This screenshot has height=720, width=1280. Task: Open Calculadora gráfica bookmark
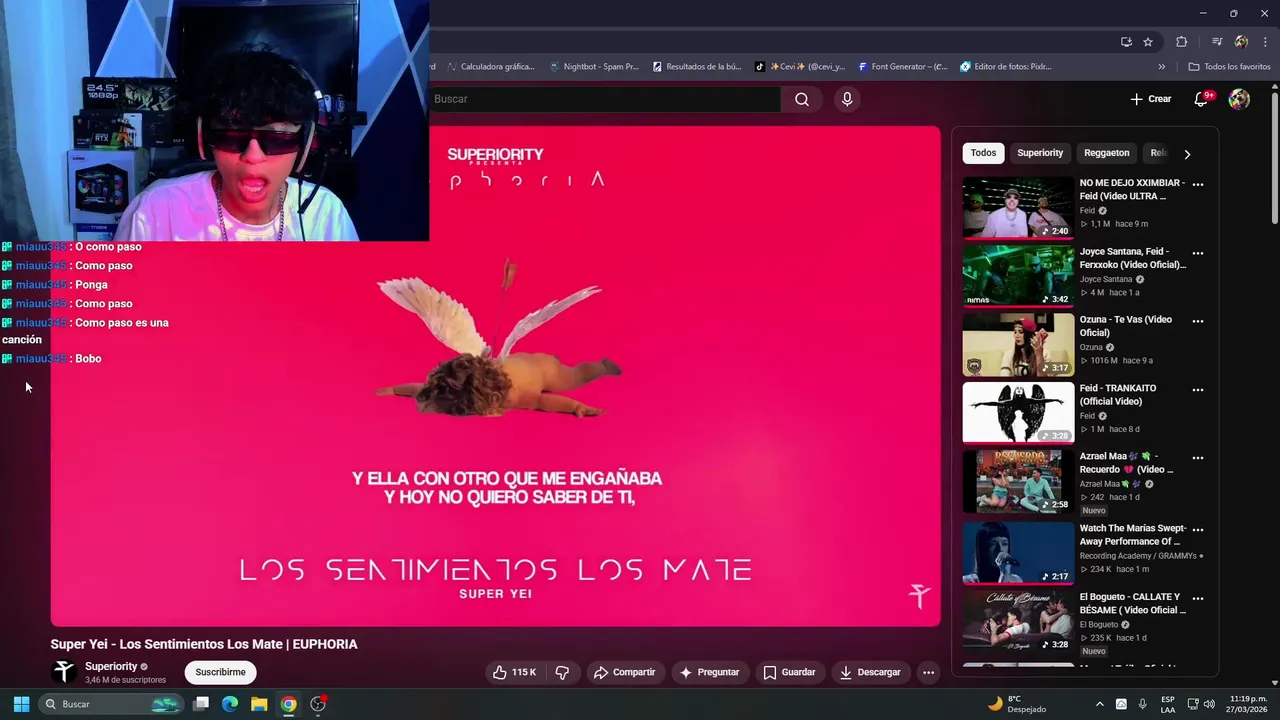click(x=490, y=67)
